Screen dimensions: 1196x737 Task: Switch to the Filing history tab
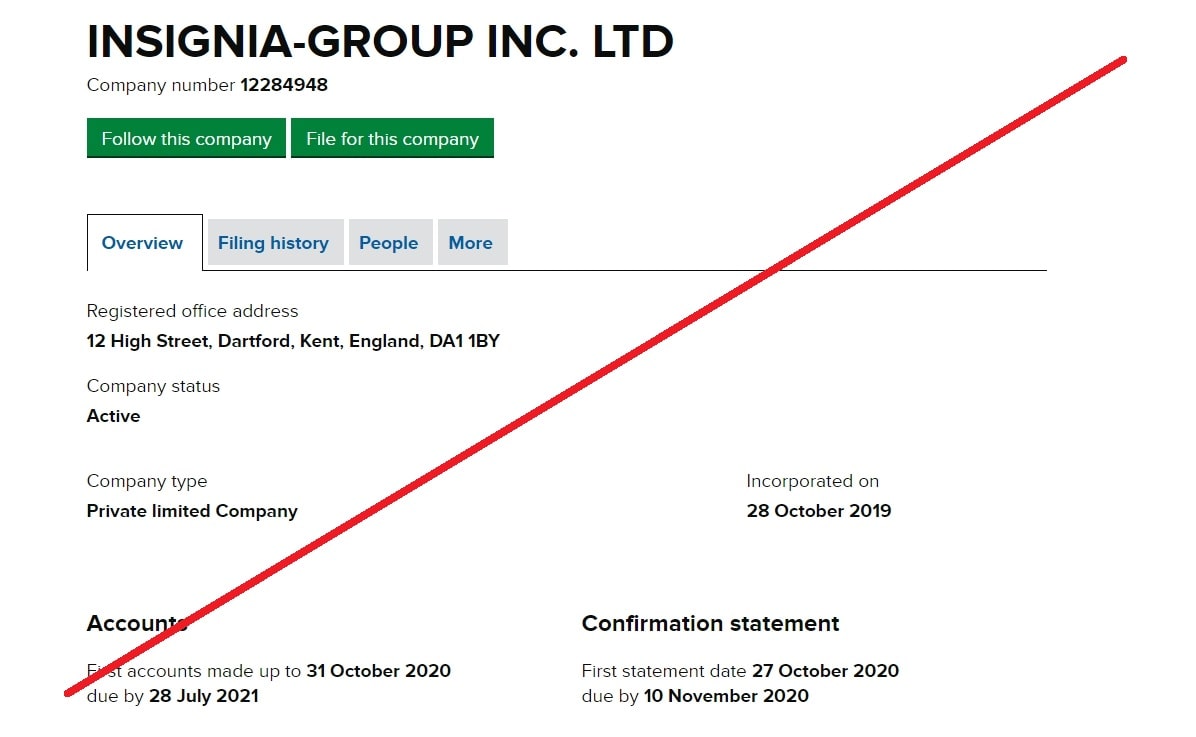pos(273,243)
